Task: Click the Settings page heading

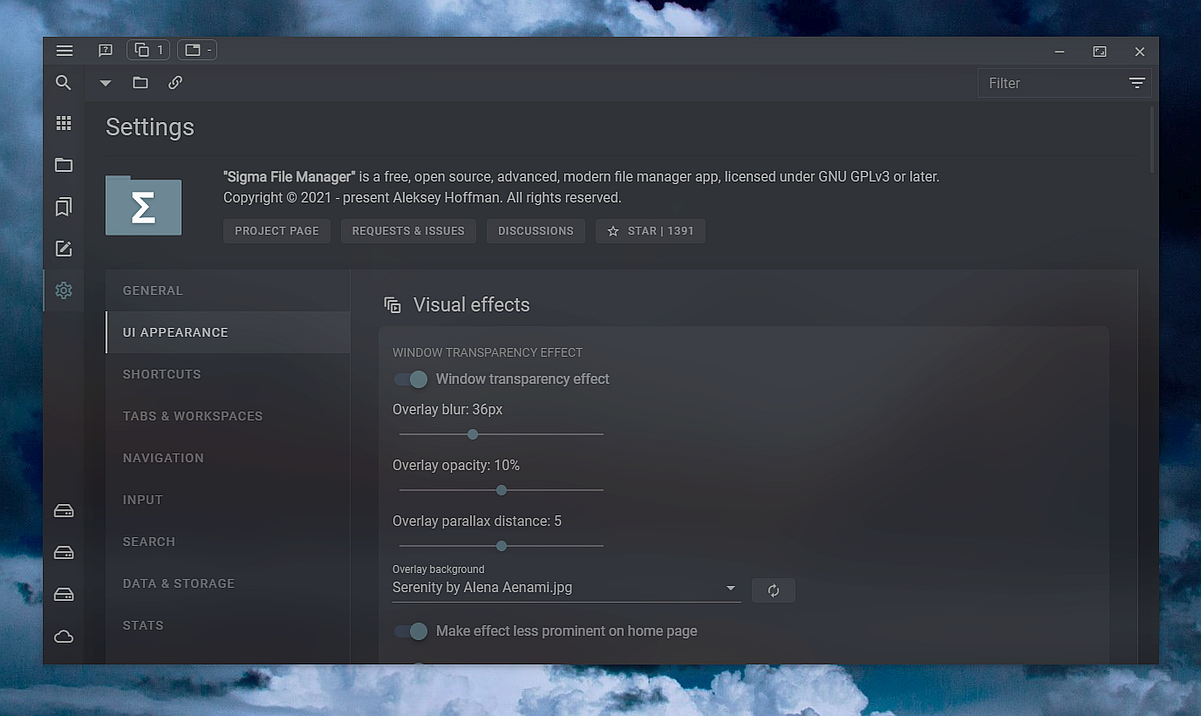Action: 150,128
